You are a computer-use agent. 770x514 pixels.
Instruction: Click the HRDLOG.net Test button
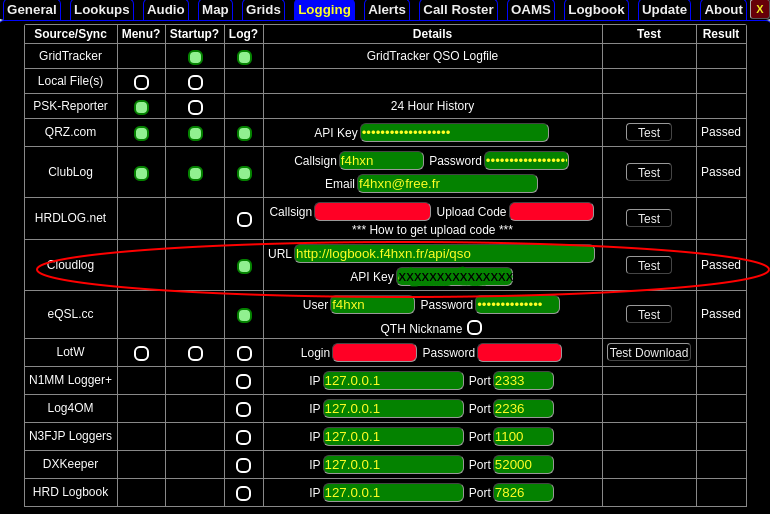point(649,218)
